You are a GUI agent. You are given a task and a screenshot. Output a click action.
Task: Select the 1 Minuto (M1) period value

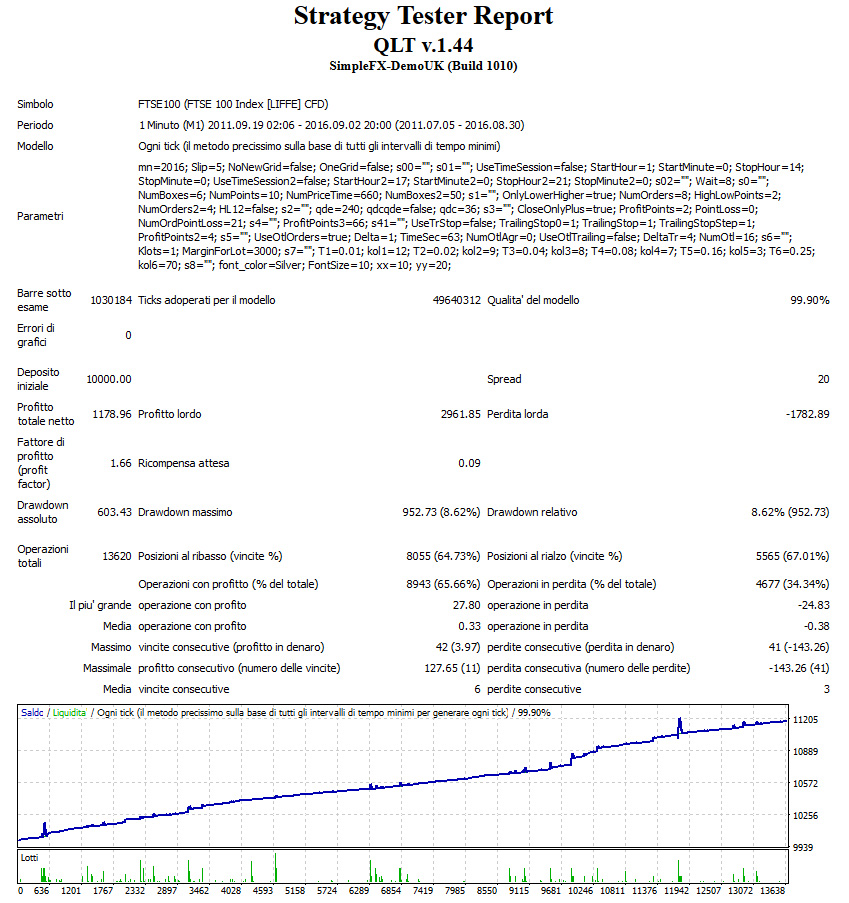coord(331,125)
